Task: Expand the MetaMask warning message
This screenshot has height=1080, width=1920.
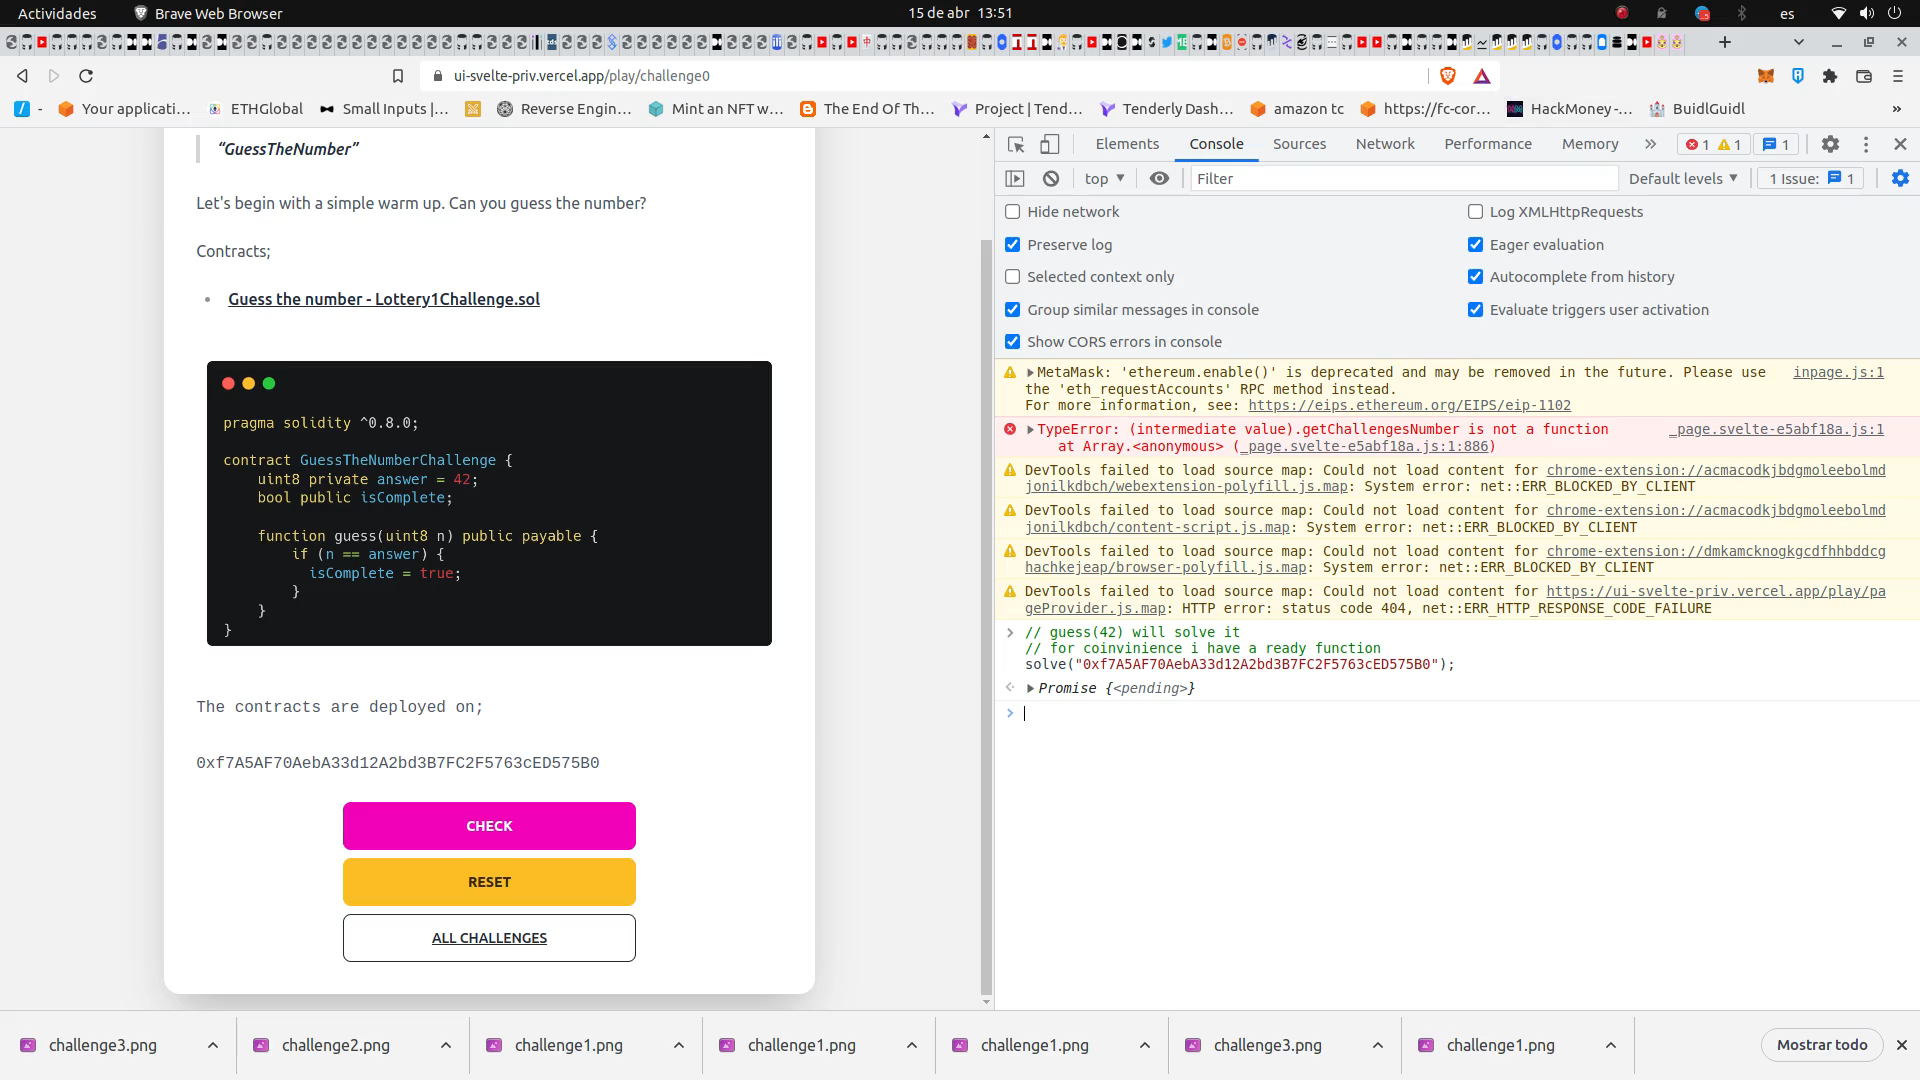Action: (1030, 372)
